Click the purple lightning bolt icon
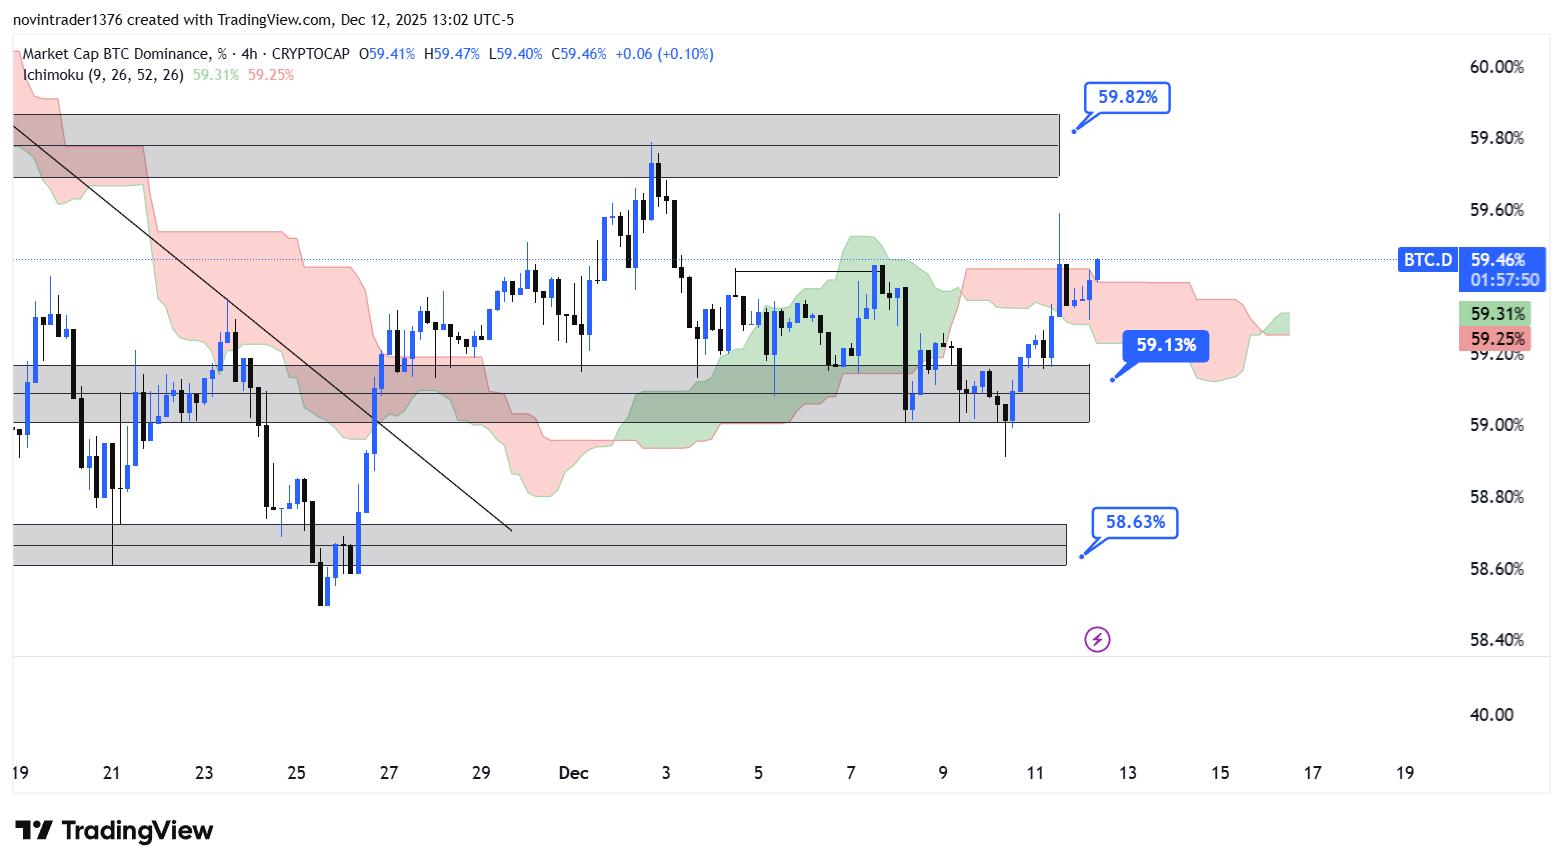Screen dimensions: 1563x868 [1097, 639]
